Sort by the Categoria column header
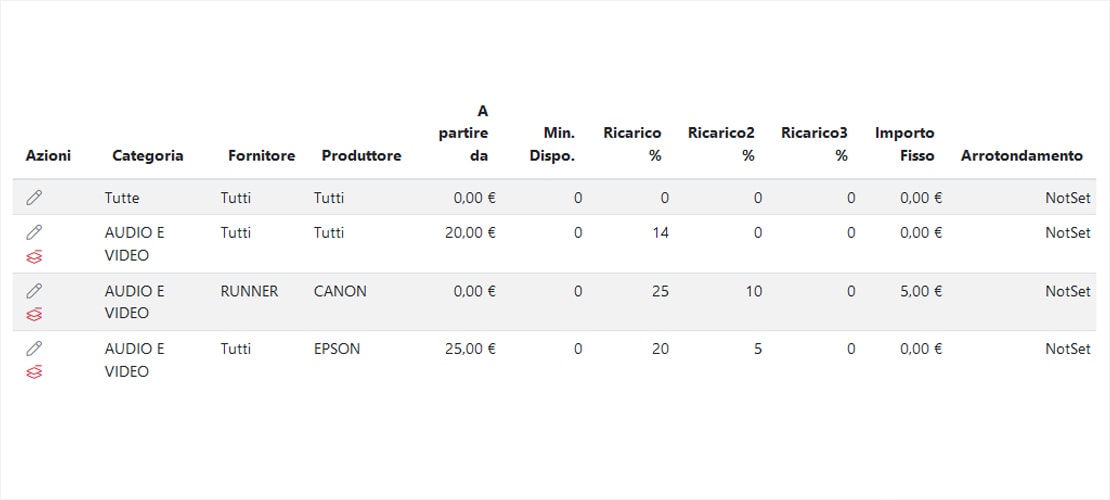This screenshot has height=500, width=1110. 147,156
